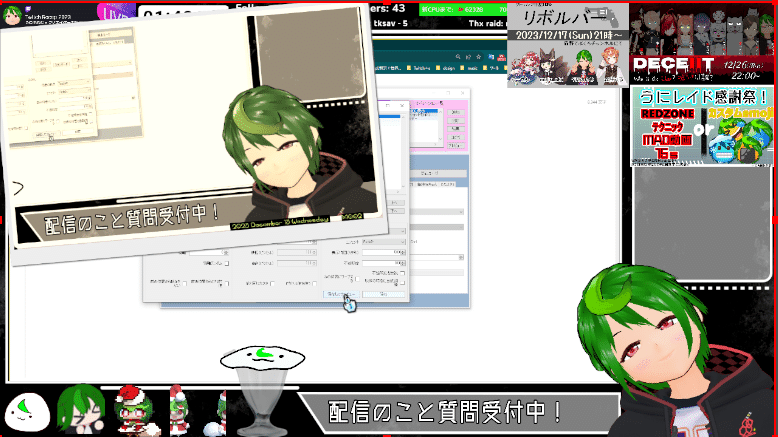Close the back application window
The height and width of the screenshot is (437, 778).
click(462, 93)
